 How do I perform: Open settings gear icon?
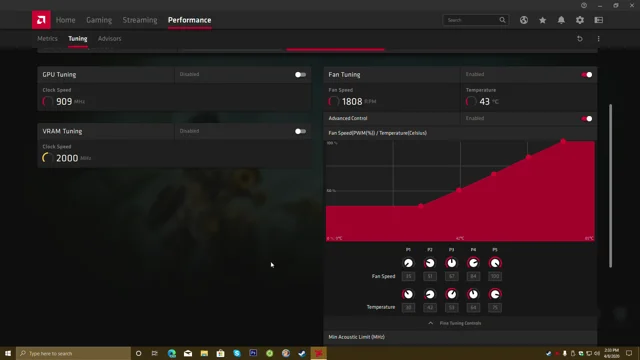580,20
